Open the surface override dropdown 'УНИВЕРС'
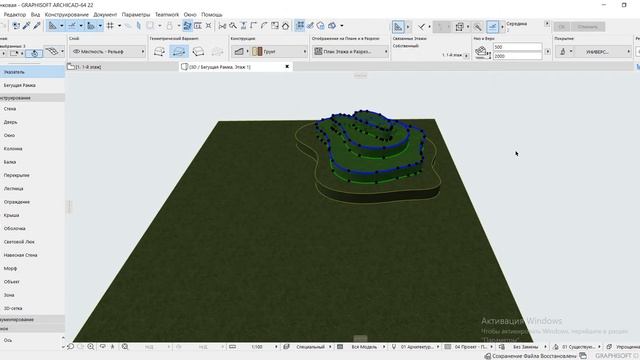This screenshot has width=640, height=360. (x=603, y=52)
